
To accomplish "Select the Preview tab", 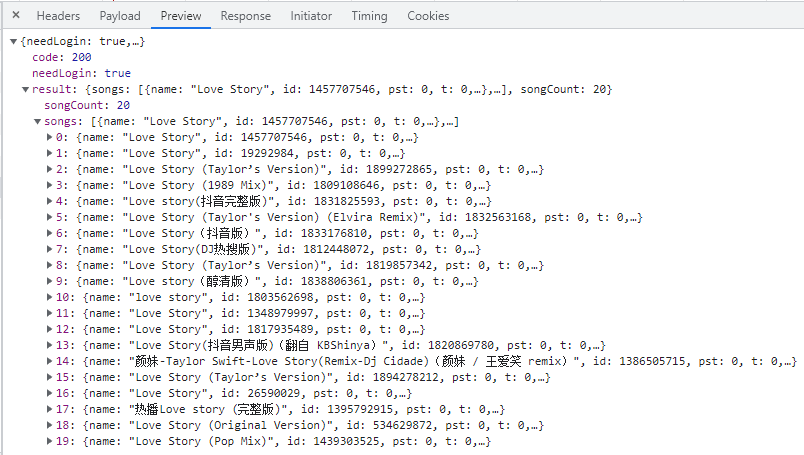I will (x=180, y=16).
